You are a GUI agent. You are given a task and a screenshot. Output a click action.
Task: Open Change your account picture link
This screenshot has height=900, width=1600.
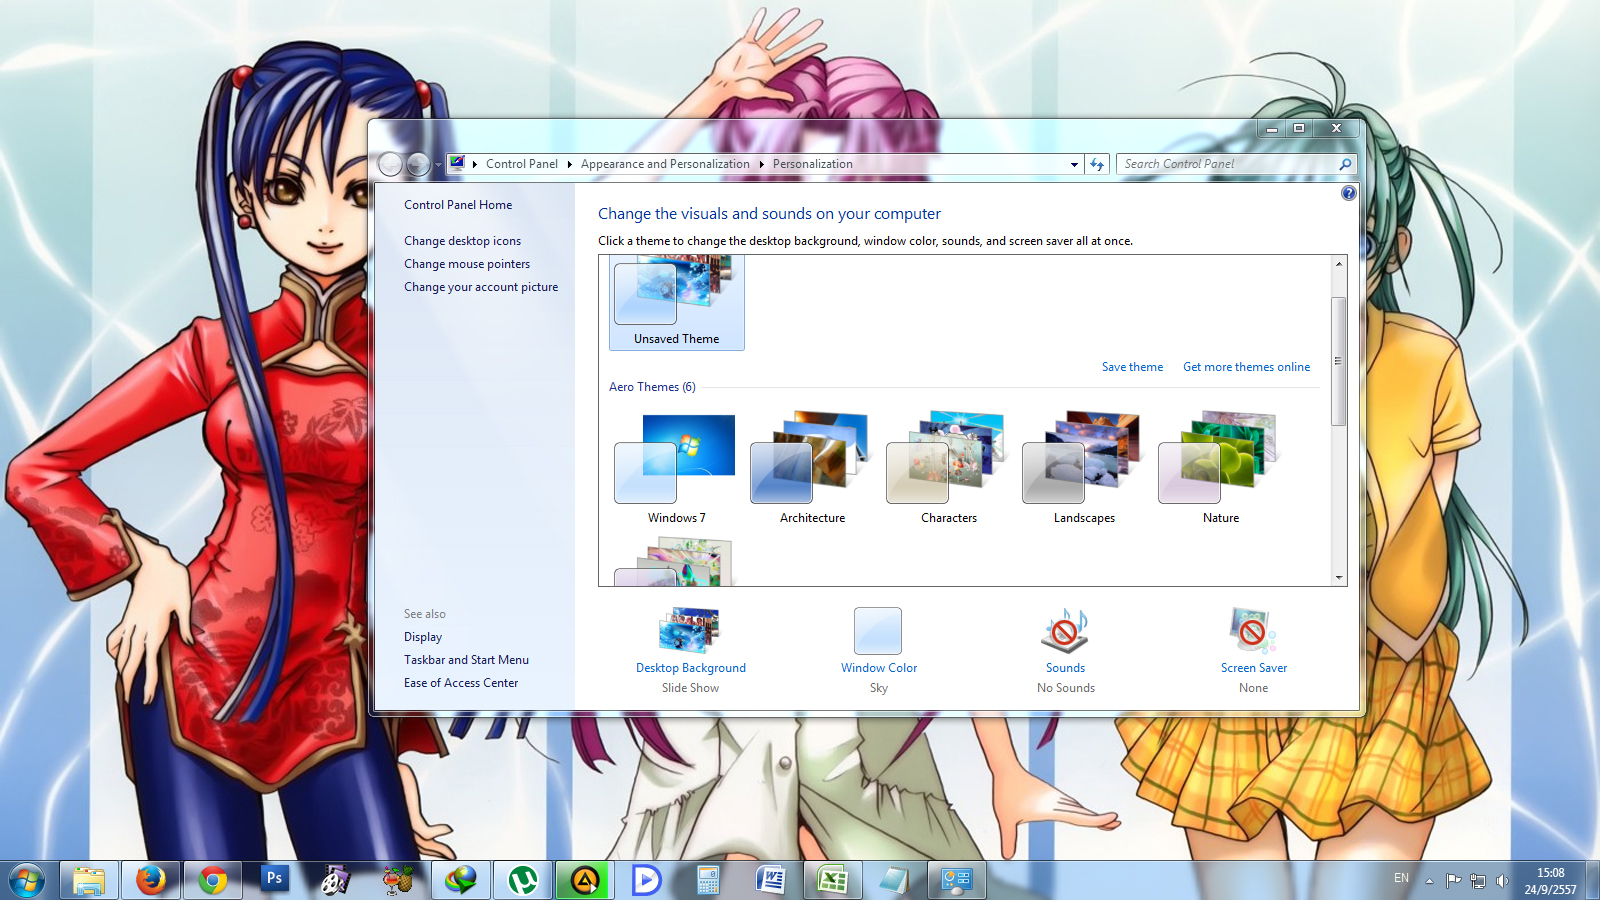(481, 287)
